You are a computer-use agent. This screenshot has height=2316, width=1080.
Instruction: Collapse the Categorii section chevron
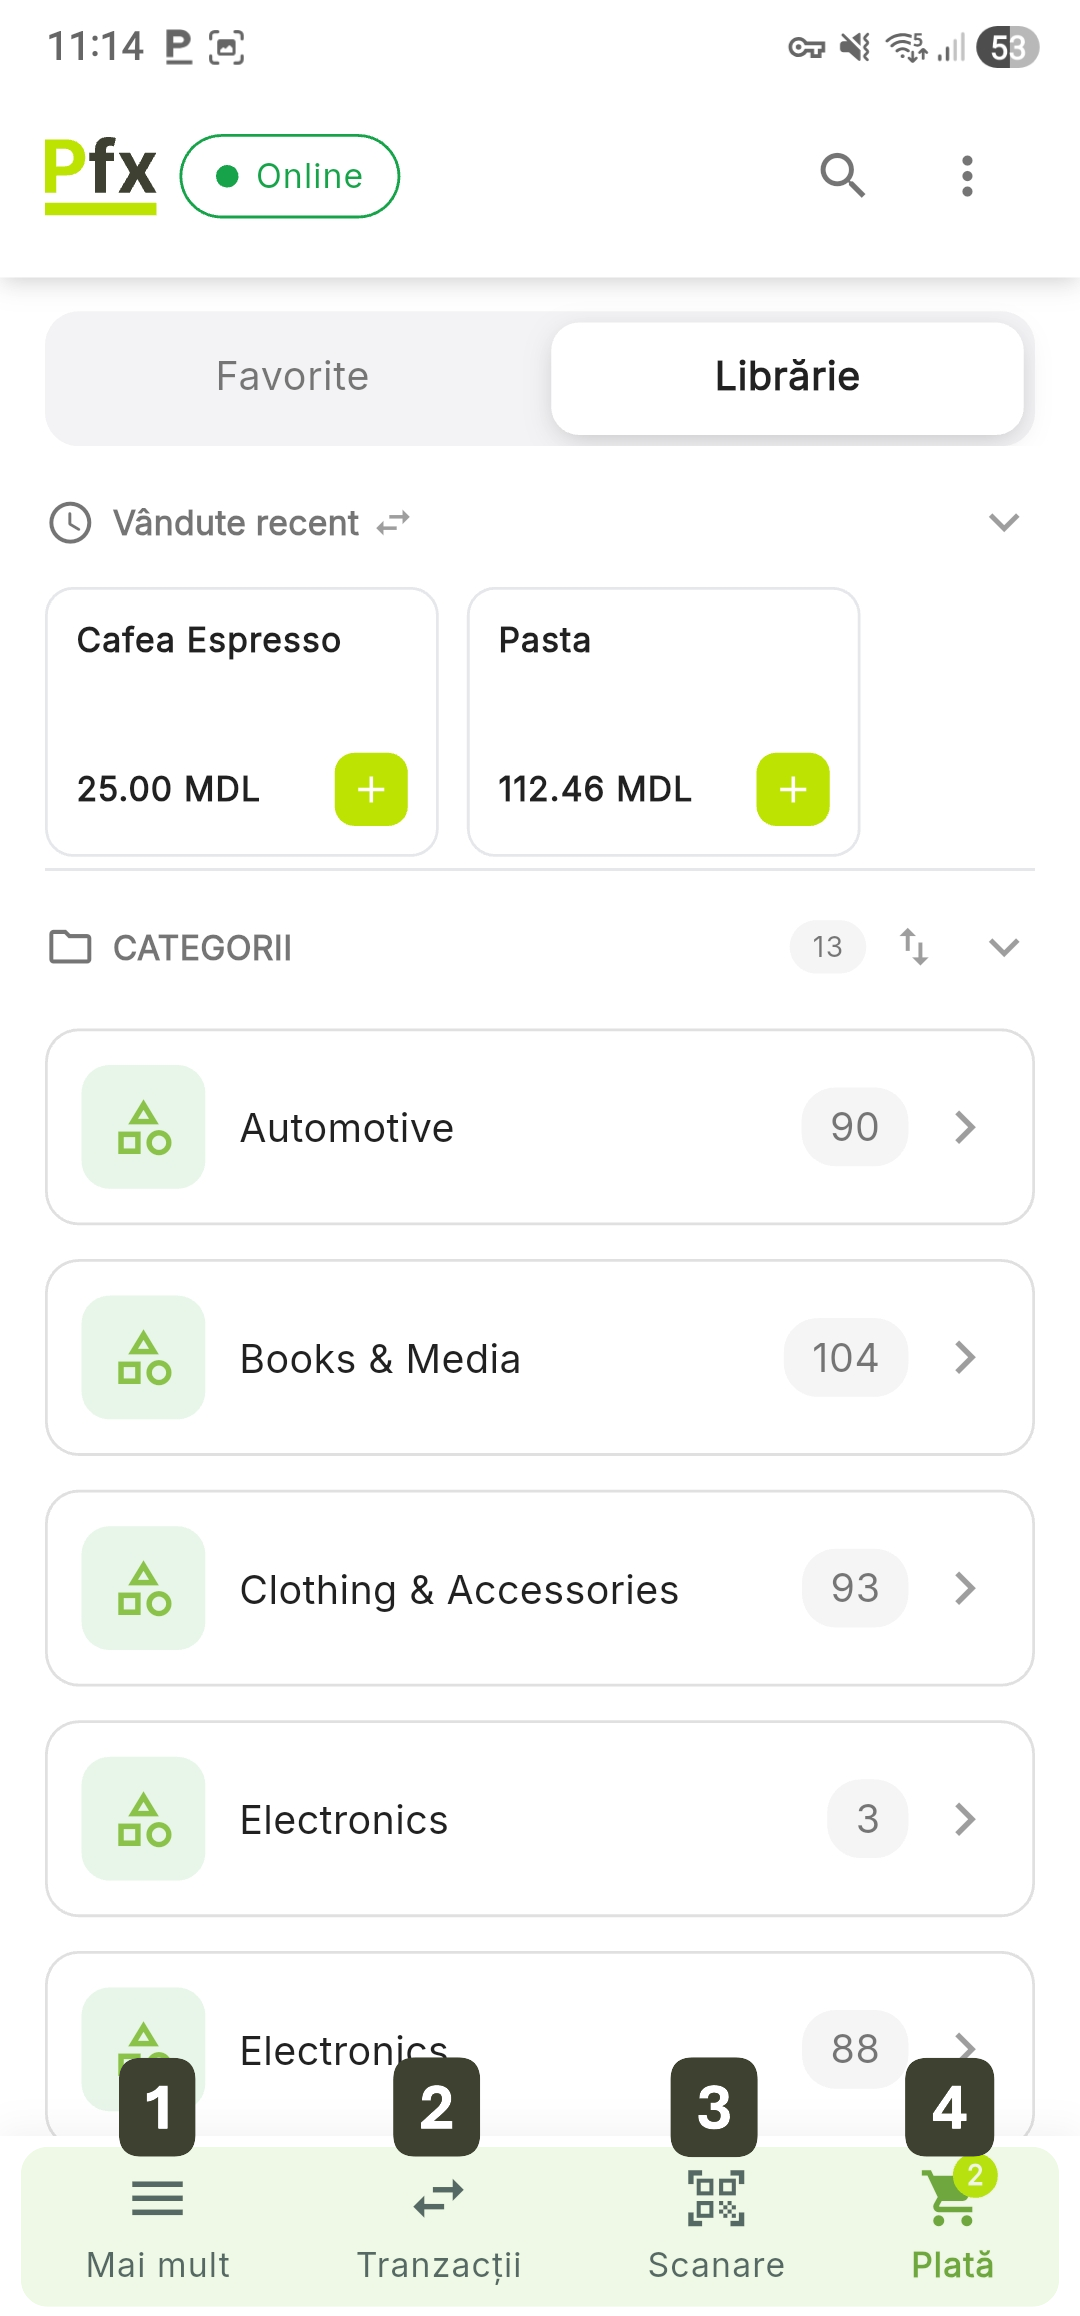click(x=1003, y=946)
